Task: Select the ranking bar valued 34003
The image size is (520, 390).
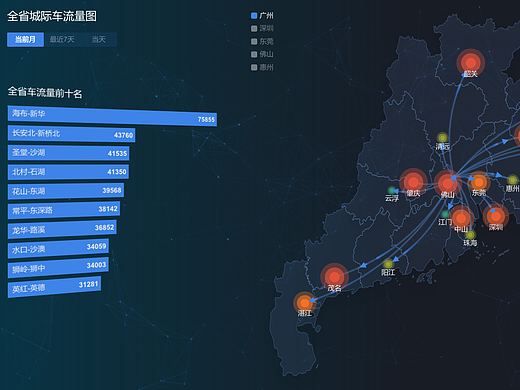Action: [x=58, y=268]
